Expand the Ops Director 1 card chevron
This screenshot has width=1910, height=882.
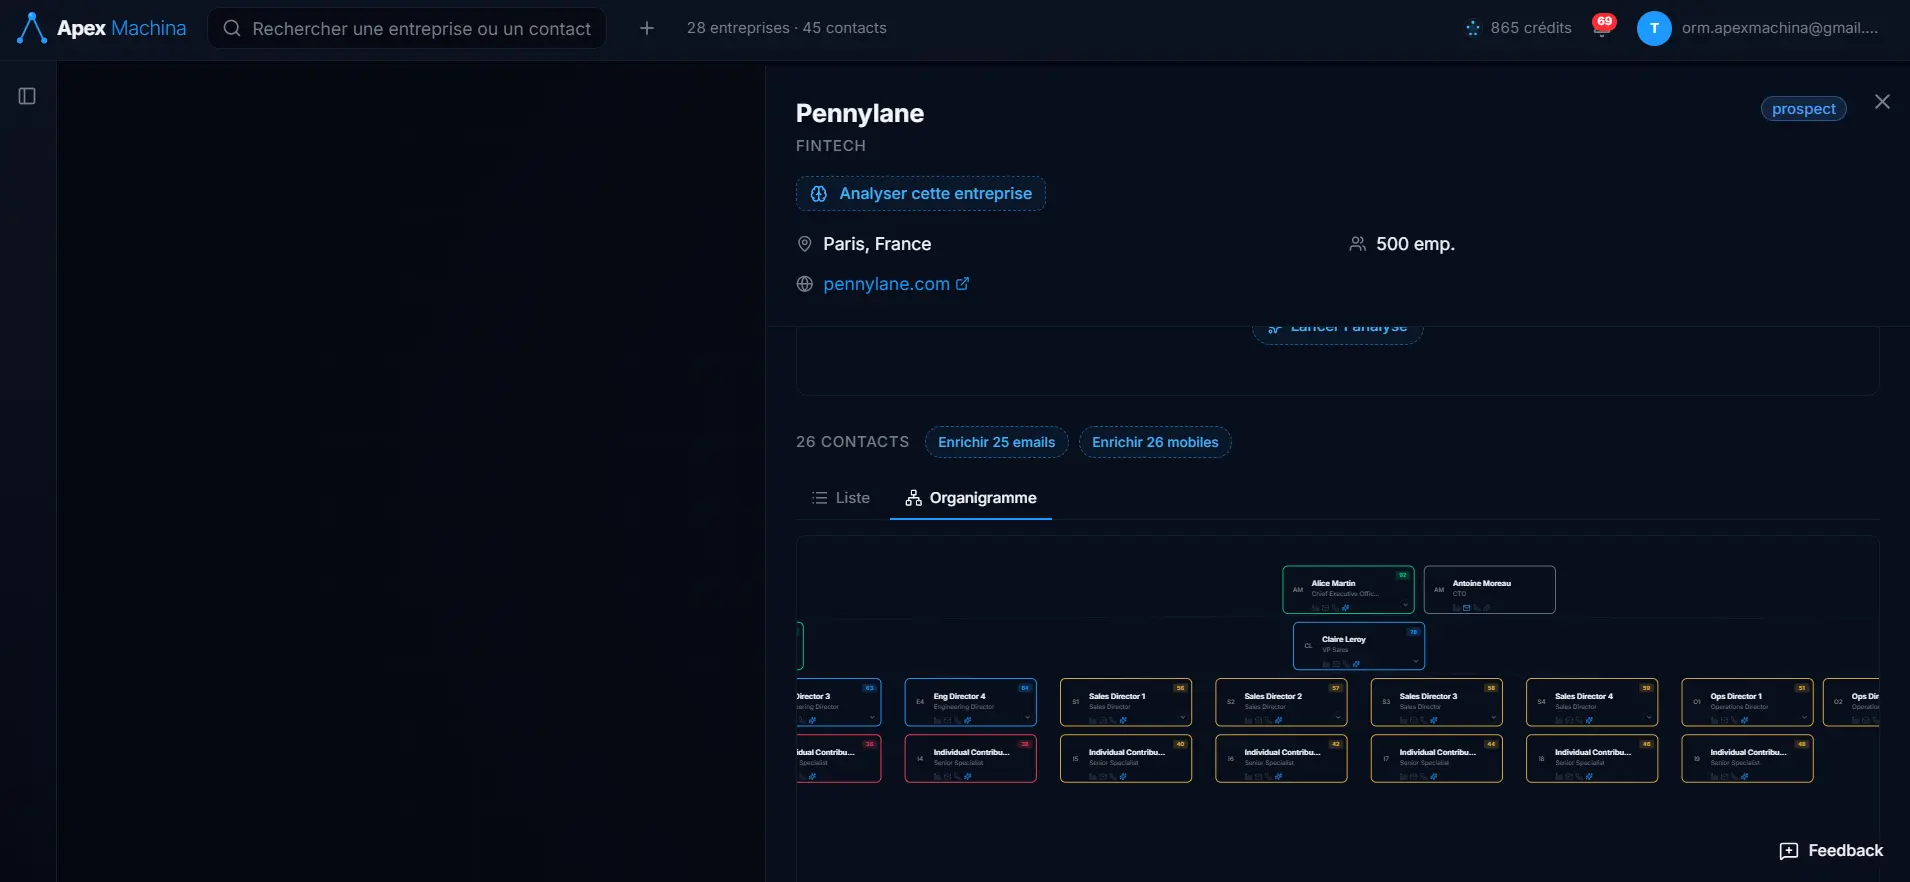click(1804, 717)
